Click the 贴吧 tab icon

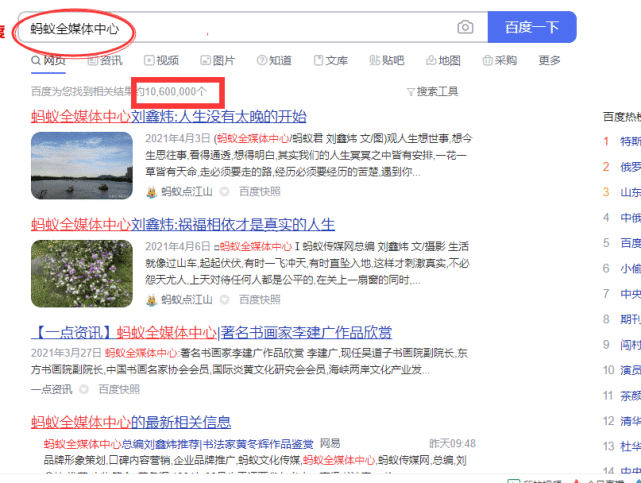[x=374, y=60]
